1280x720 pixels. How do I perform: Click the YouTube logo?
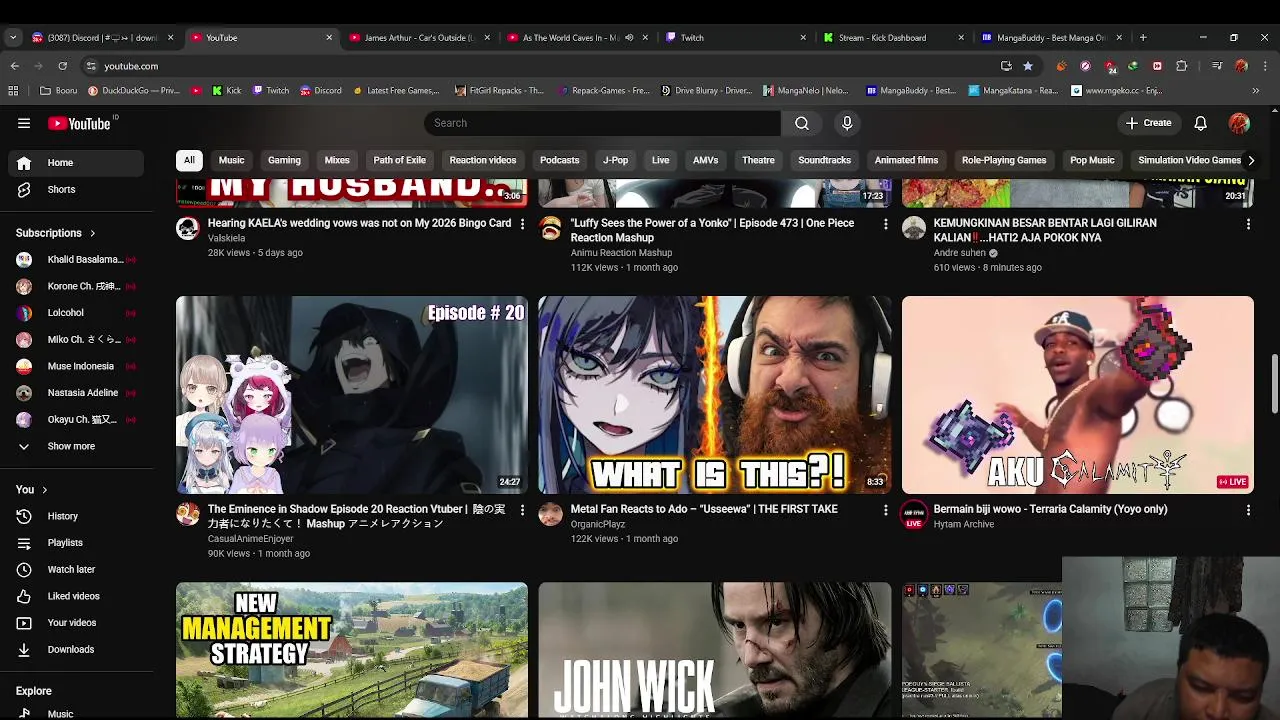click(79, 123)
